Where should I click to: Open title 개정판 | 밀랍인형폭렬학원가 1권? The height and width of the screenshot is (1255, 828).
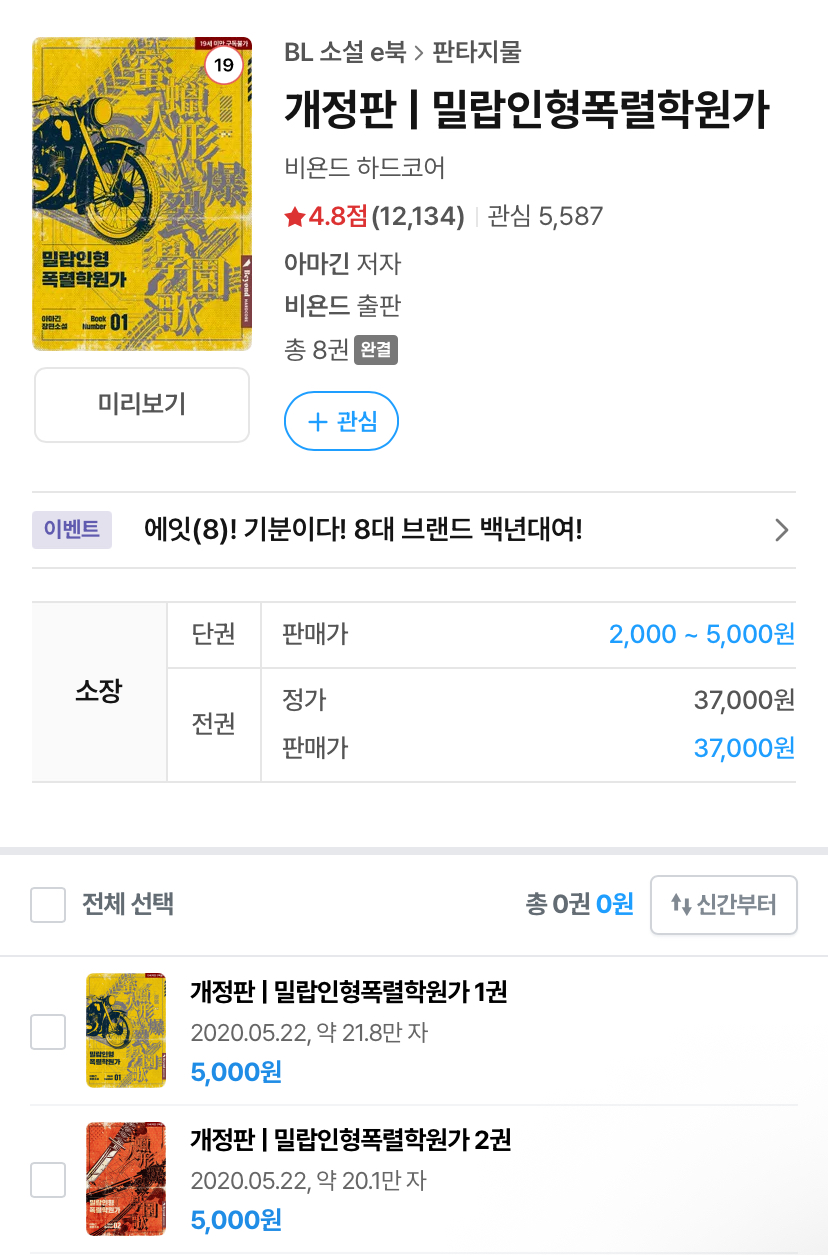tap(349, 992)
